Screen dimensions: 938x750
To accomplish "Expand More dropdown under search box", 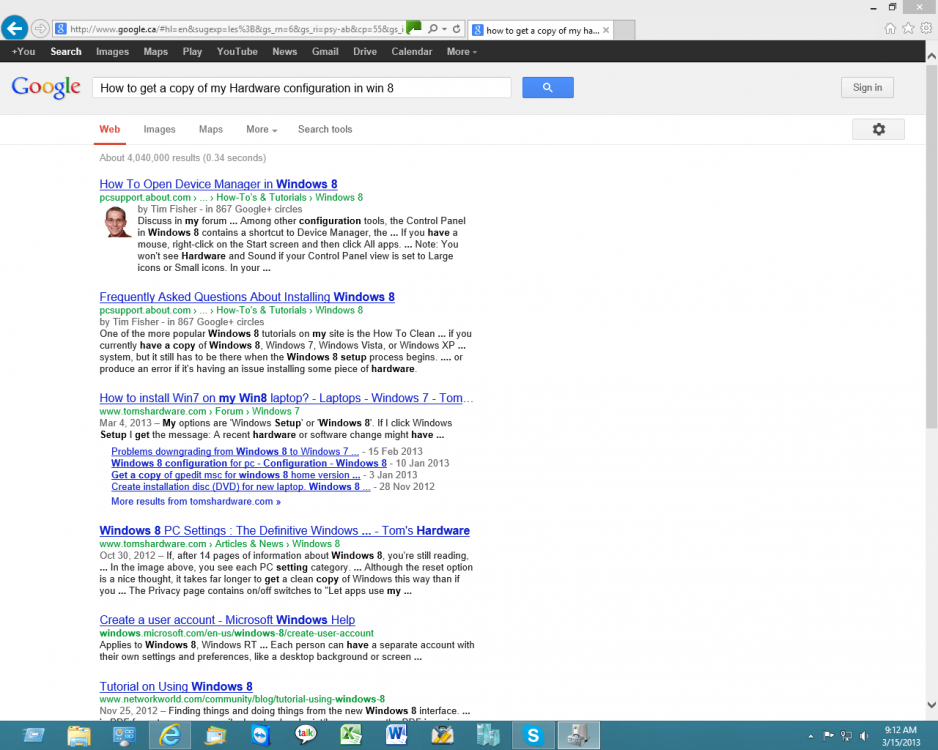I will coord(261,129).
